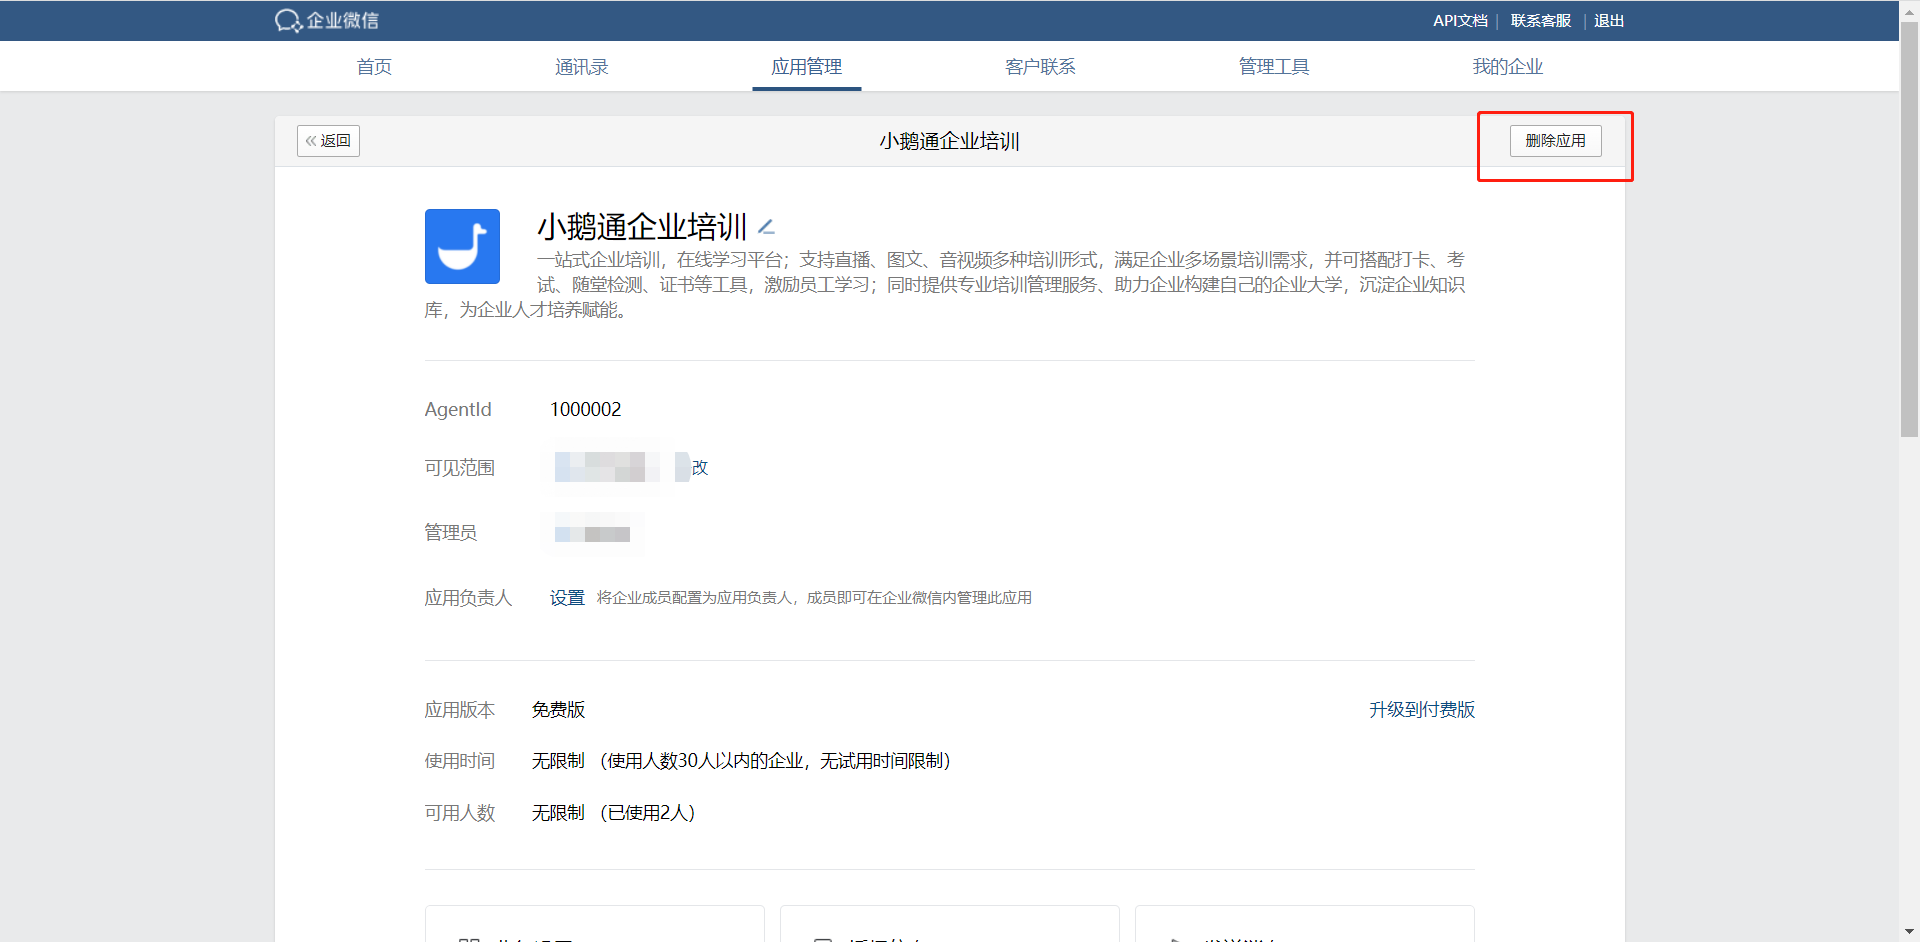Click the 应用版本 label
This screenshot has height=942, width=1920.
460,710
